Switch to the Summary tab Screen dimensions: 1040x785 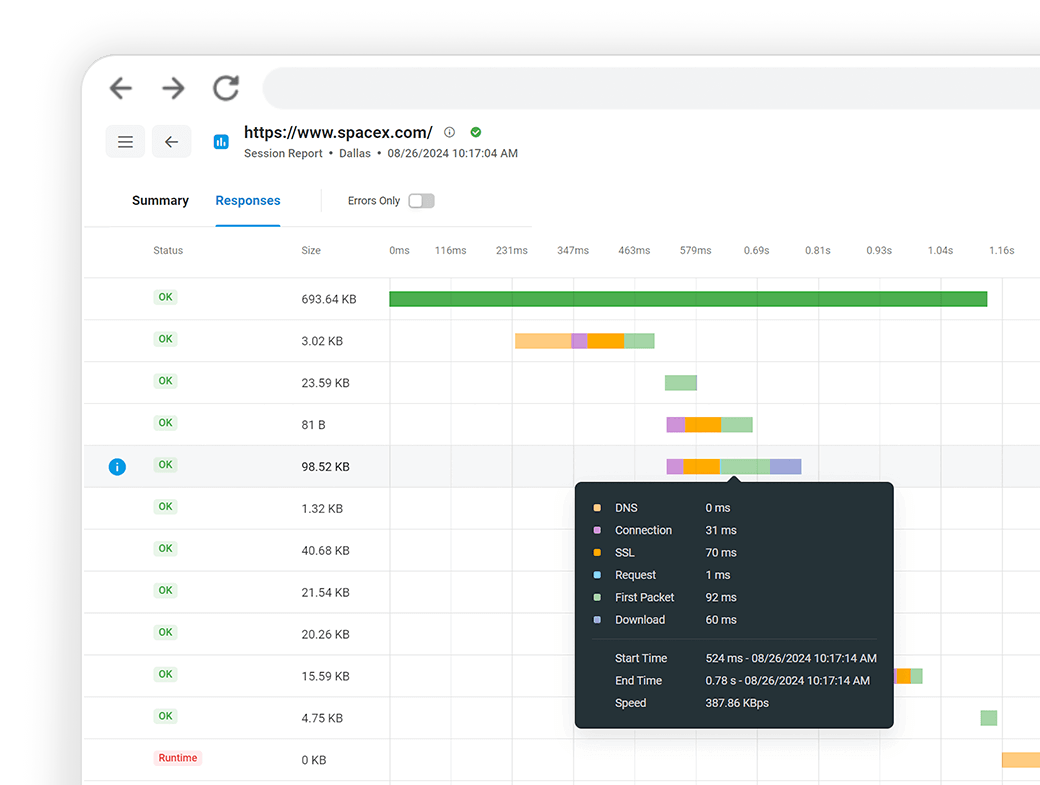(160, 201)
